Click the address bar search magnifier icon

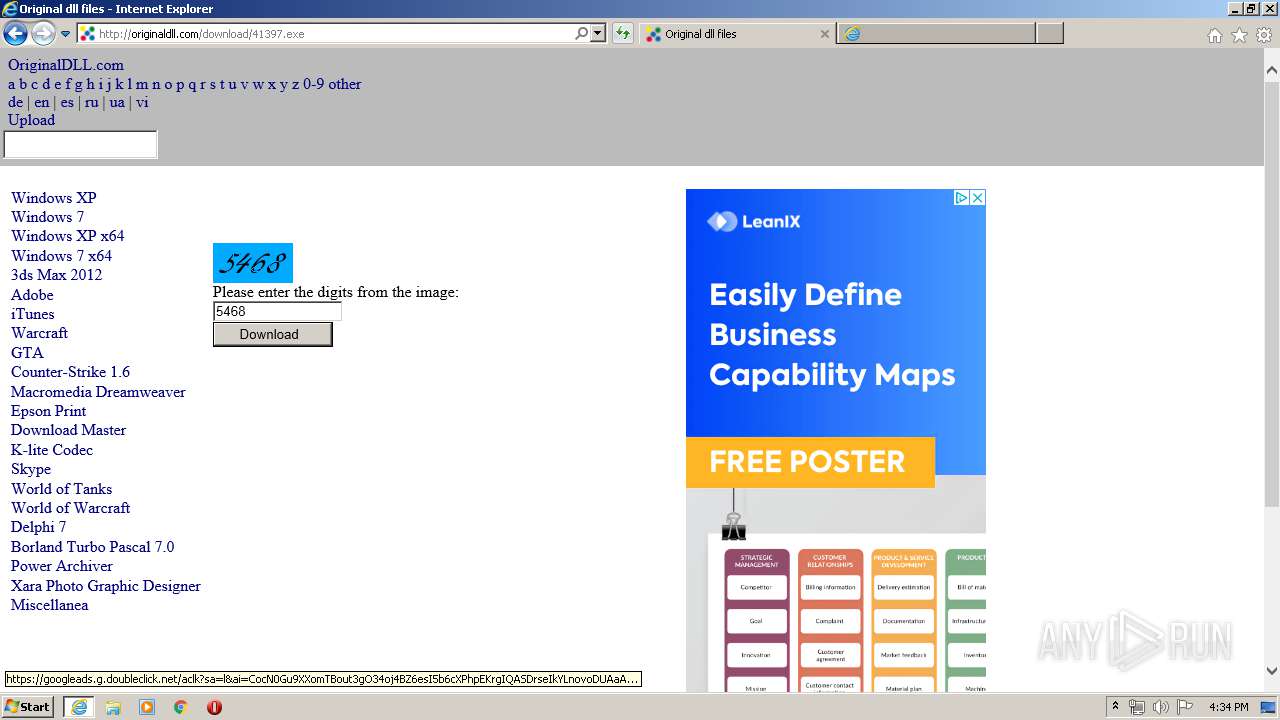point(581,34)
